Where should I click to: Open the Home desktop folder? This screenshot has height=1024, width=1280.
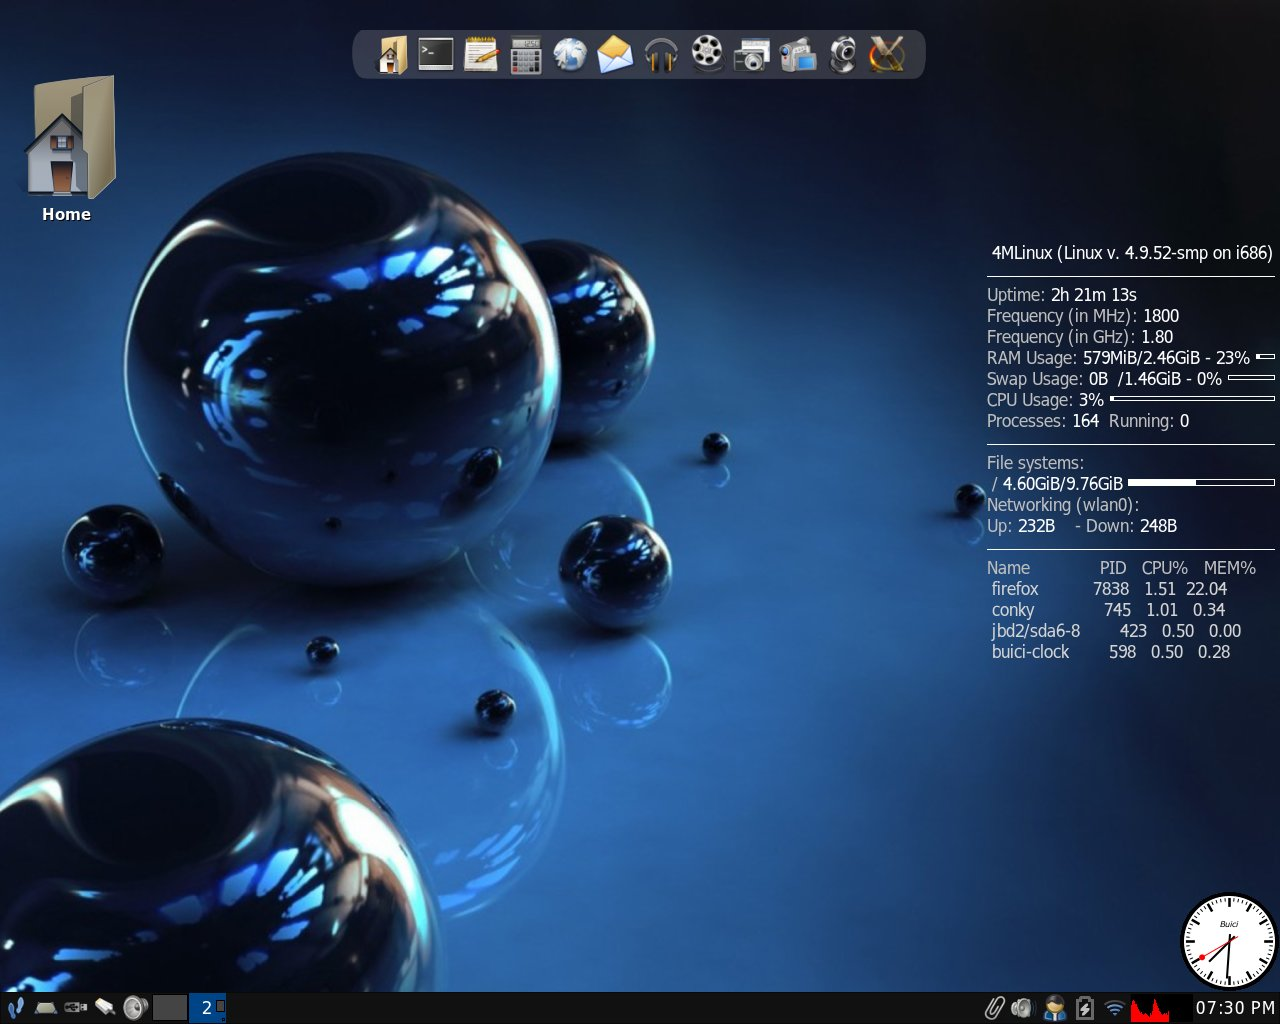tap(67, 148)
